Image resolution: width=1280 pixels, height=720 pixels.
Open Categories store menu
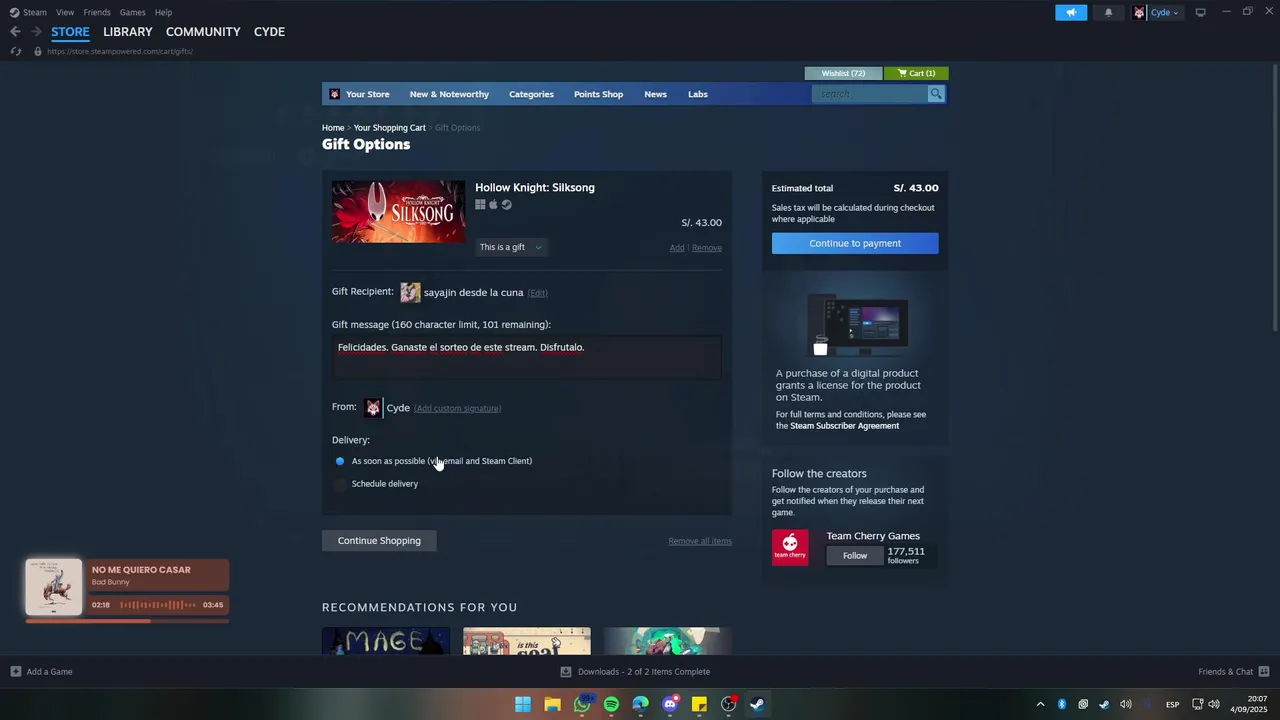[531, 94]
